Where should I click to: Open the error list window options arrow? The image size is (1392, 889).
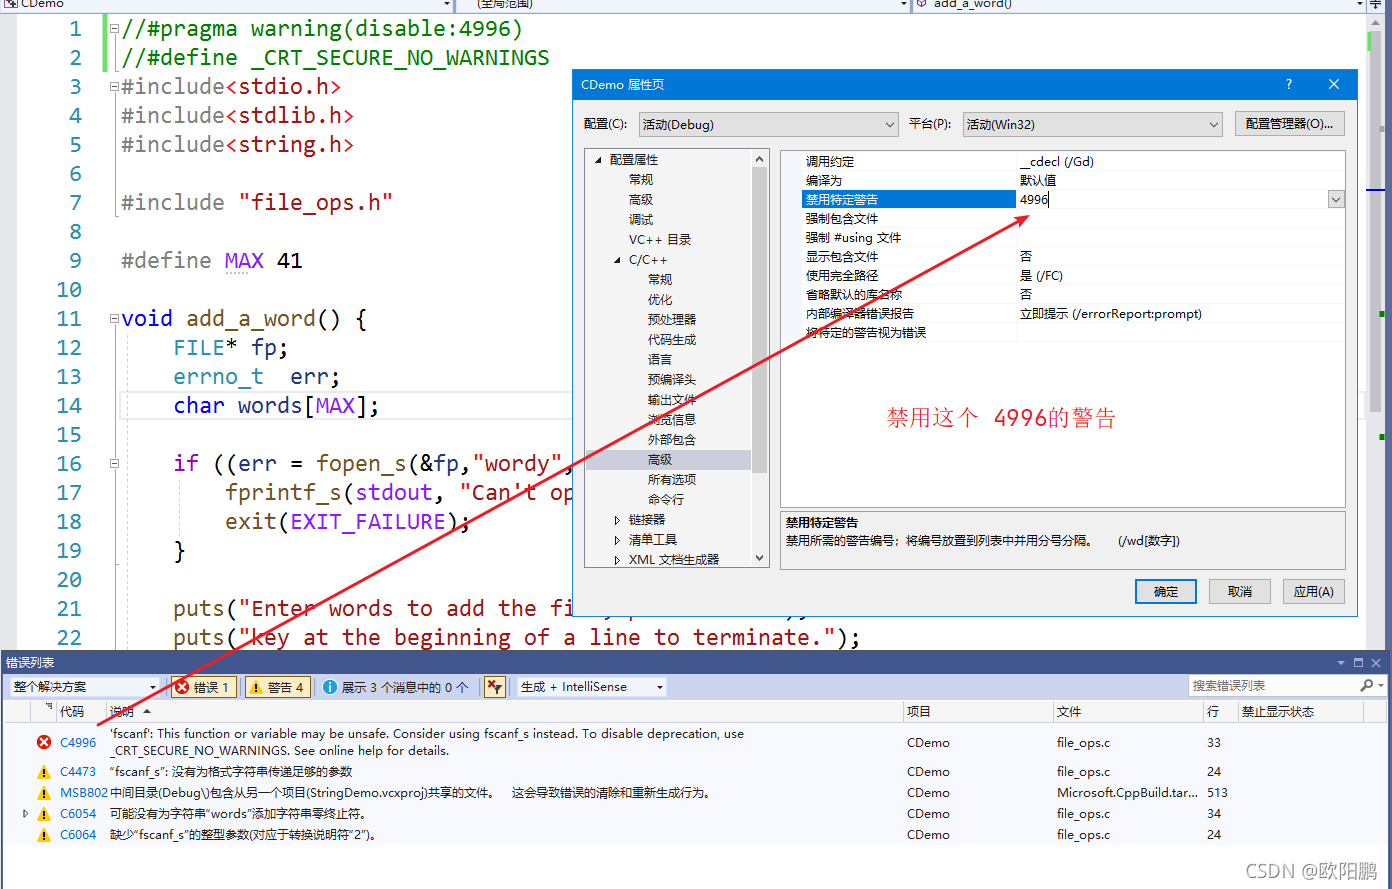pos(1341,663)
